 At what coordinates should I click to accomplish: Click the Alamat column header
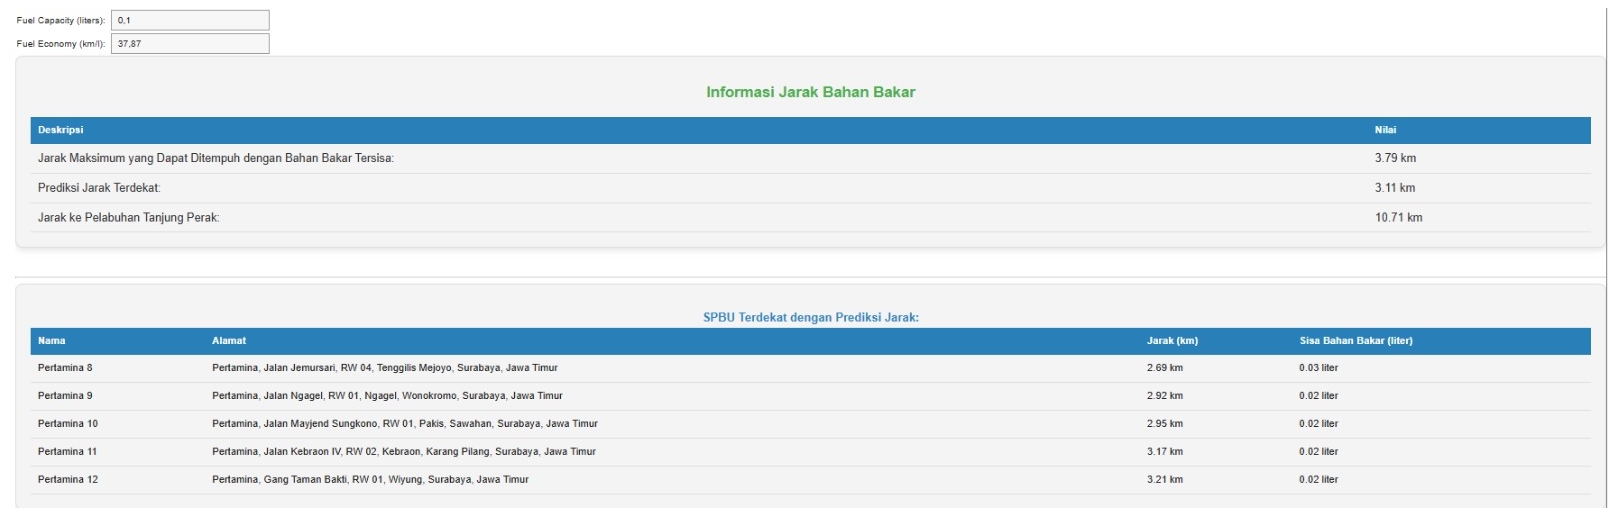point(229,341)
